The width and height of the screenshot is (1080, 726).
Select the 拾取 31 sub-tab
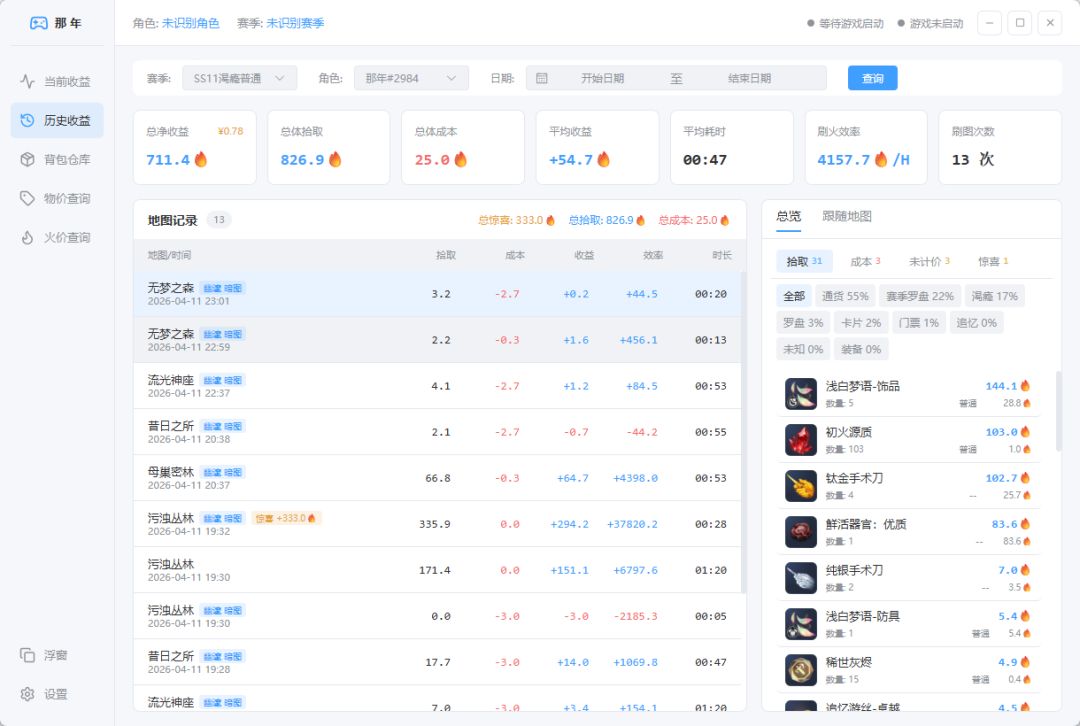[x=804, y=261]
